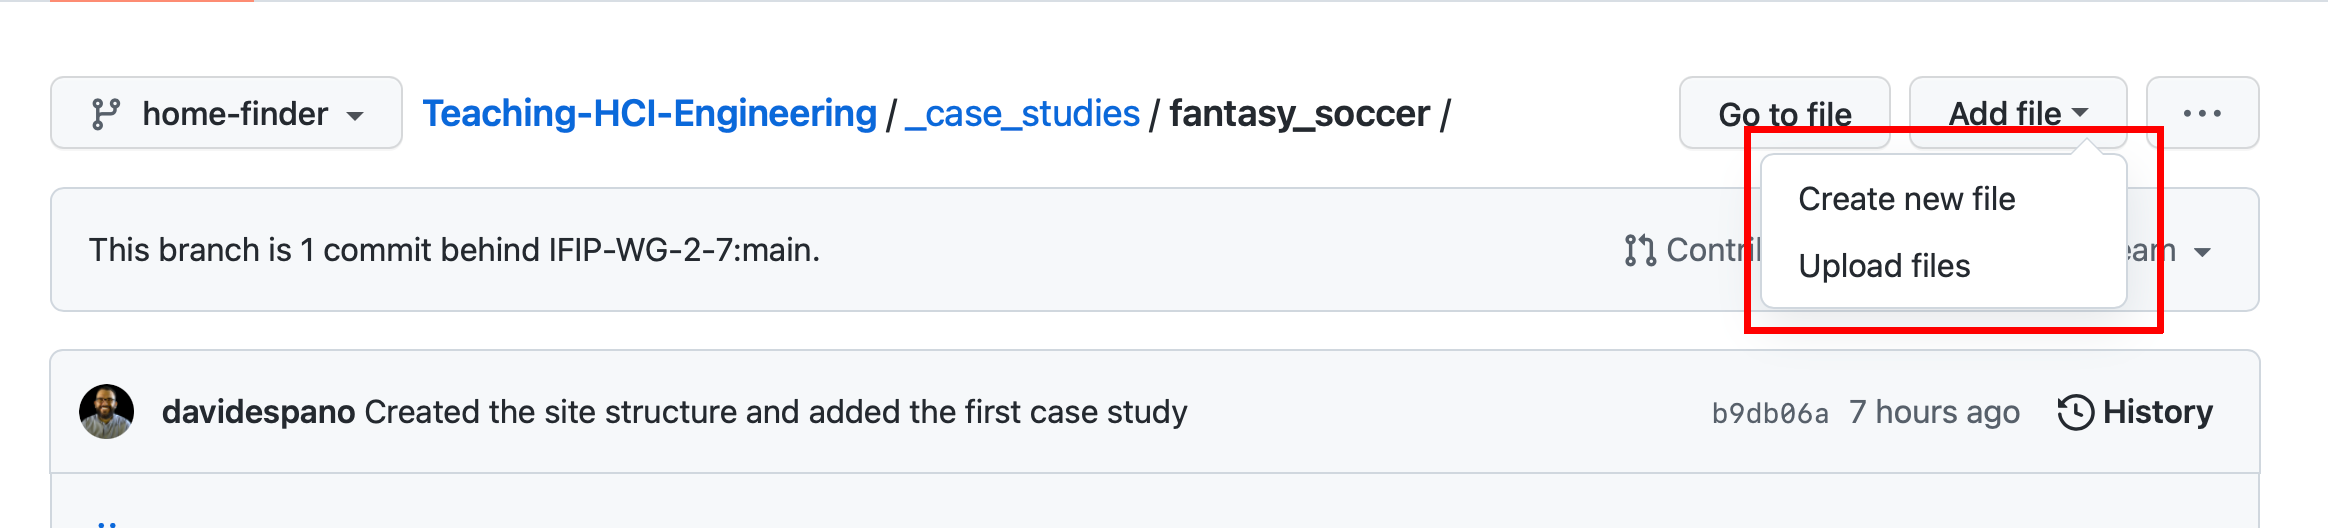Click the Contribute pull request icon
Viewport: 2328px width, 528px height.
click(1640, 250)
